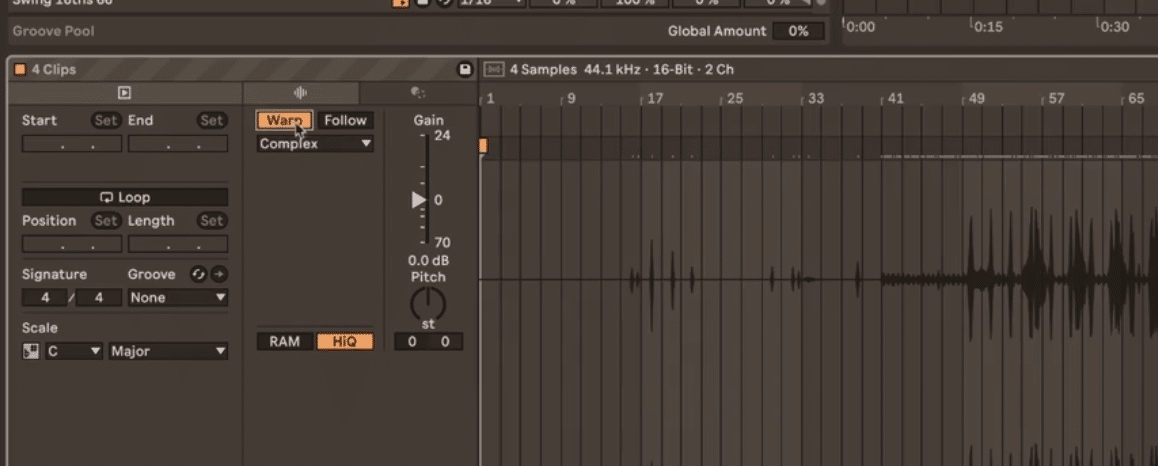
Task: Switch to the audio waveform tab
Action: tap(301, 93)
